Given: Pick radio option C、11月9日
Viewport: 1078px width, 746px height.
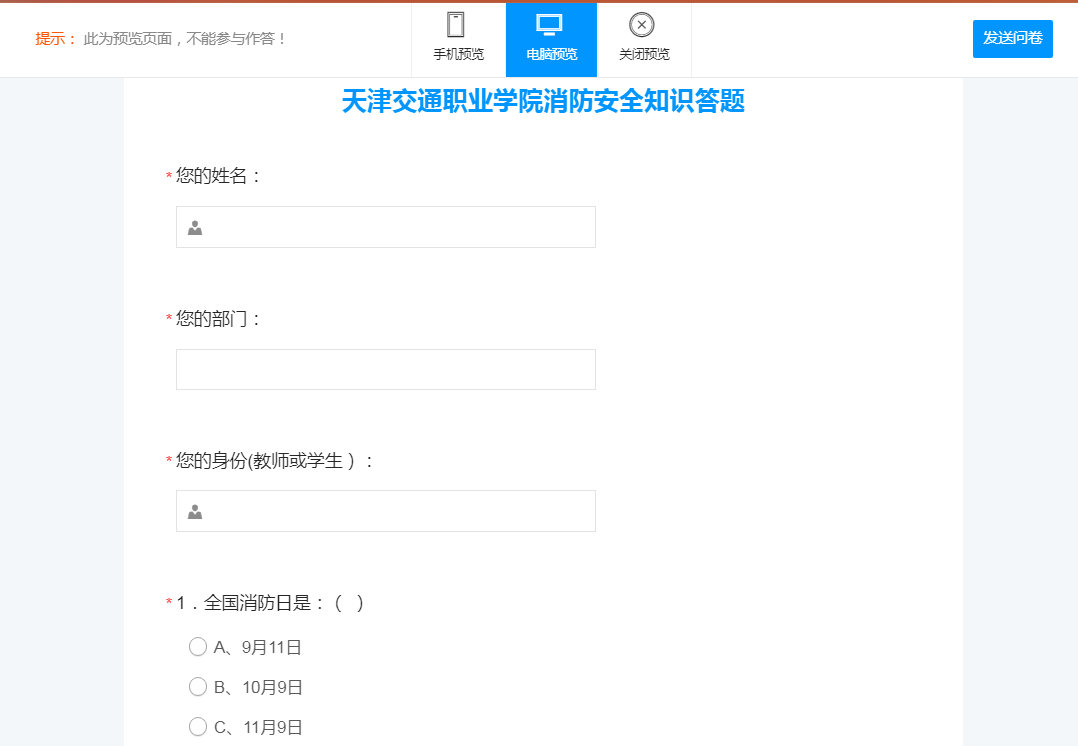Looking at the screenshot, I should click(x=198, y=727).
